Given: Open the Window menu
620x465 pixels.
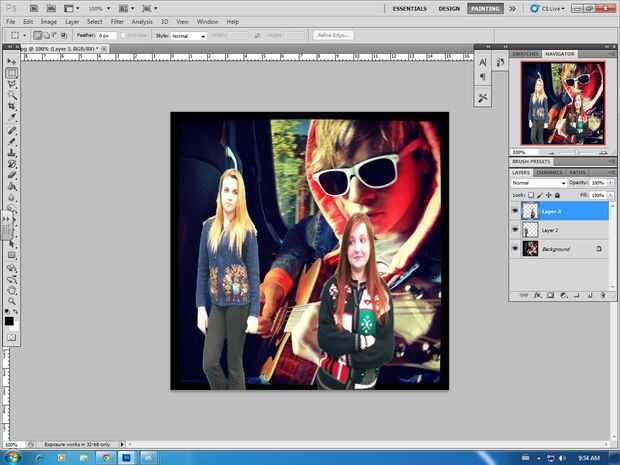Looking at the screenshot, I should coord(207,22).
